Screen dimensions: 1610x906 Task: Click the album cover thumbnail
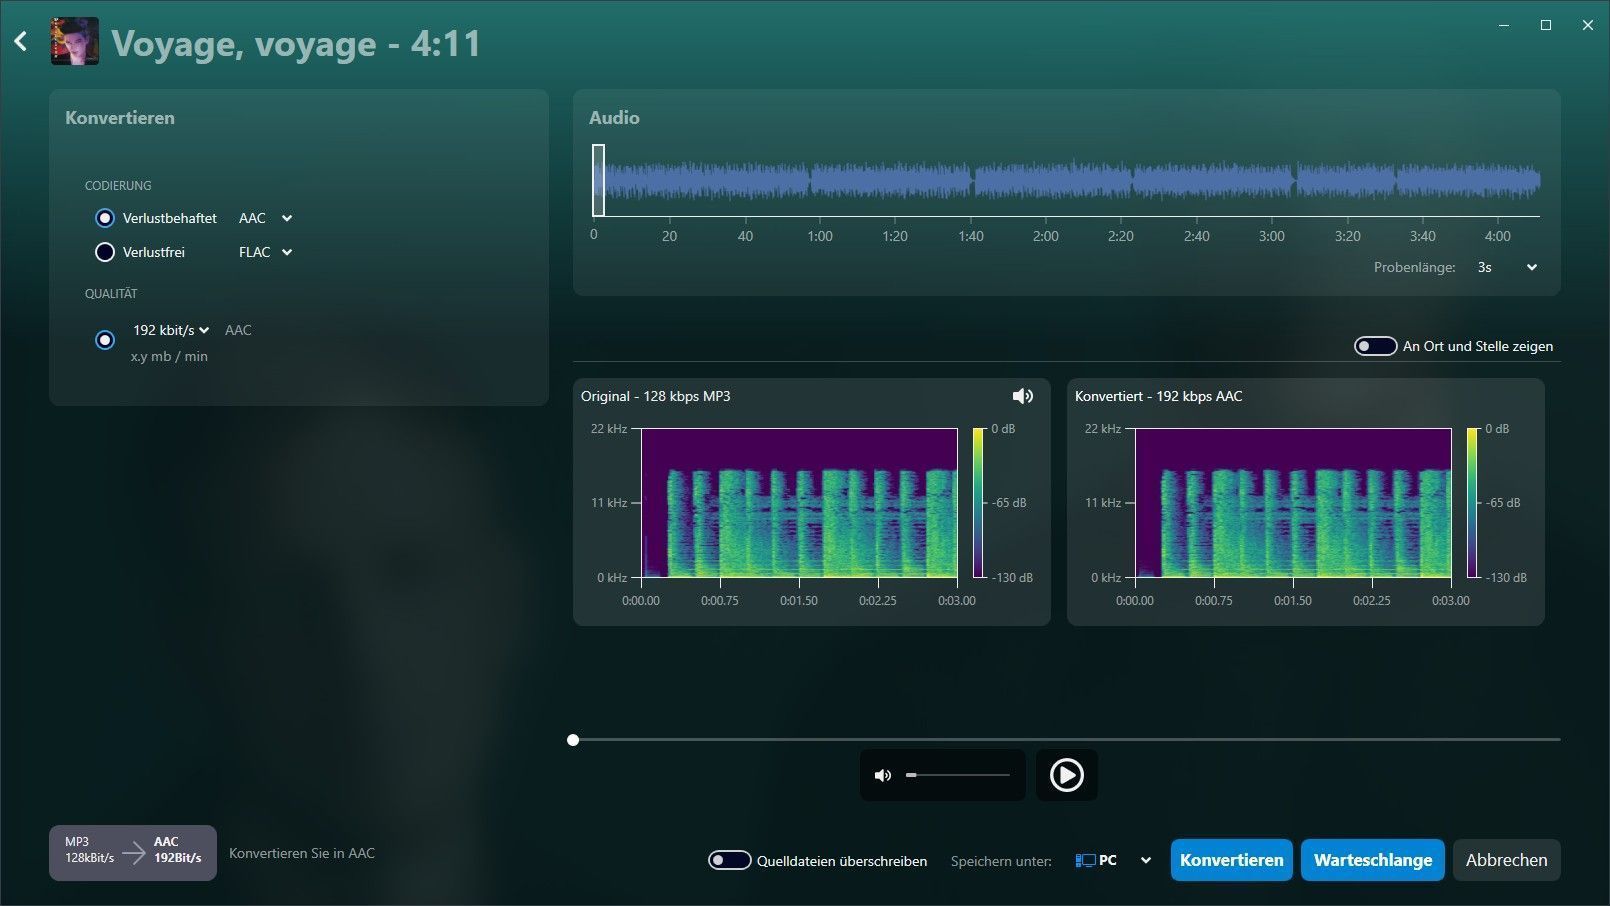pyautogui.click(x=75, y=42)
